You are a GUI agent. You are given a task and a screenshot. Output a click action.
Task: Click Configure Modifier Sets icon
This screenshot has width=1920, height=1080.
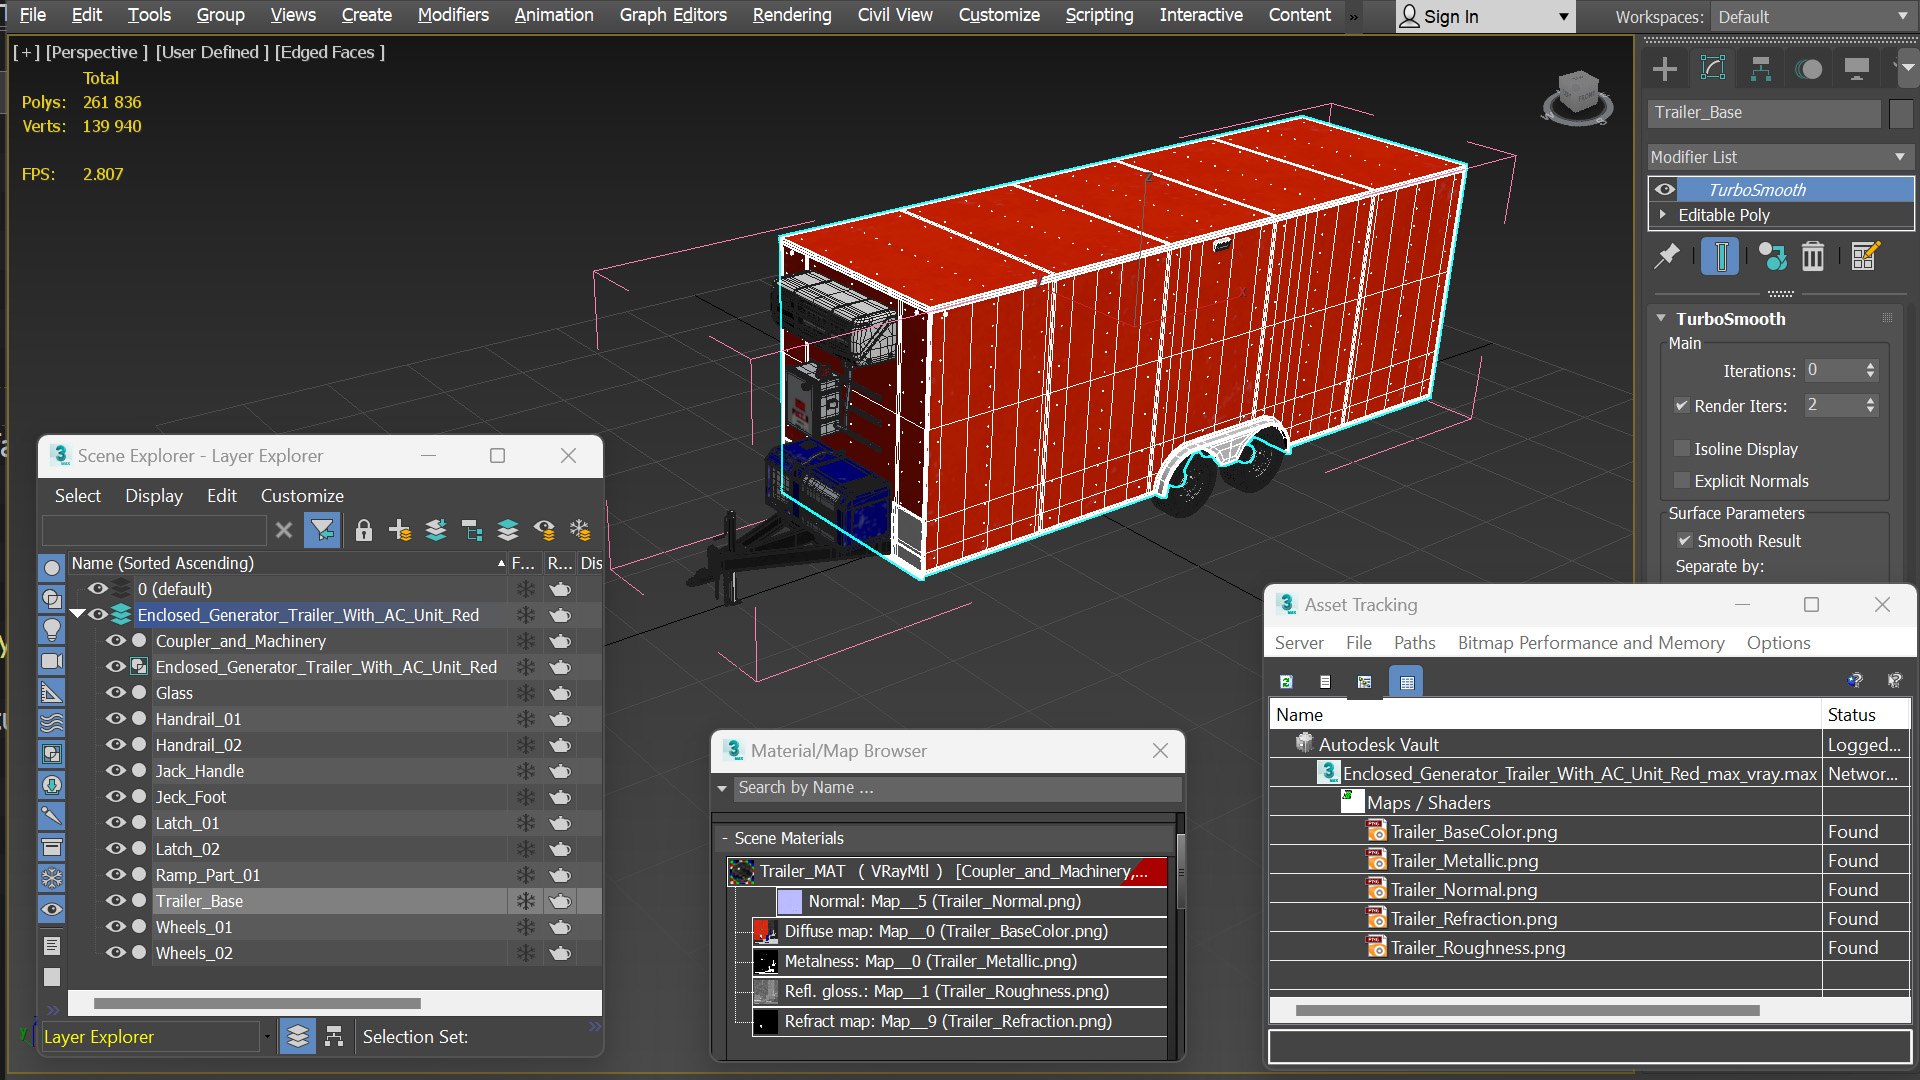tap(1865, 257)
